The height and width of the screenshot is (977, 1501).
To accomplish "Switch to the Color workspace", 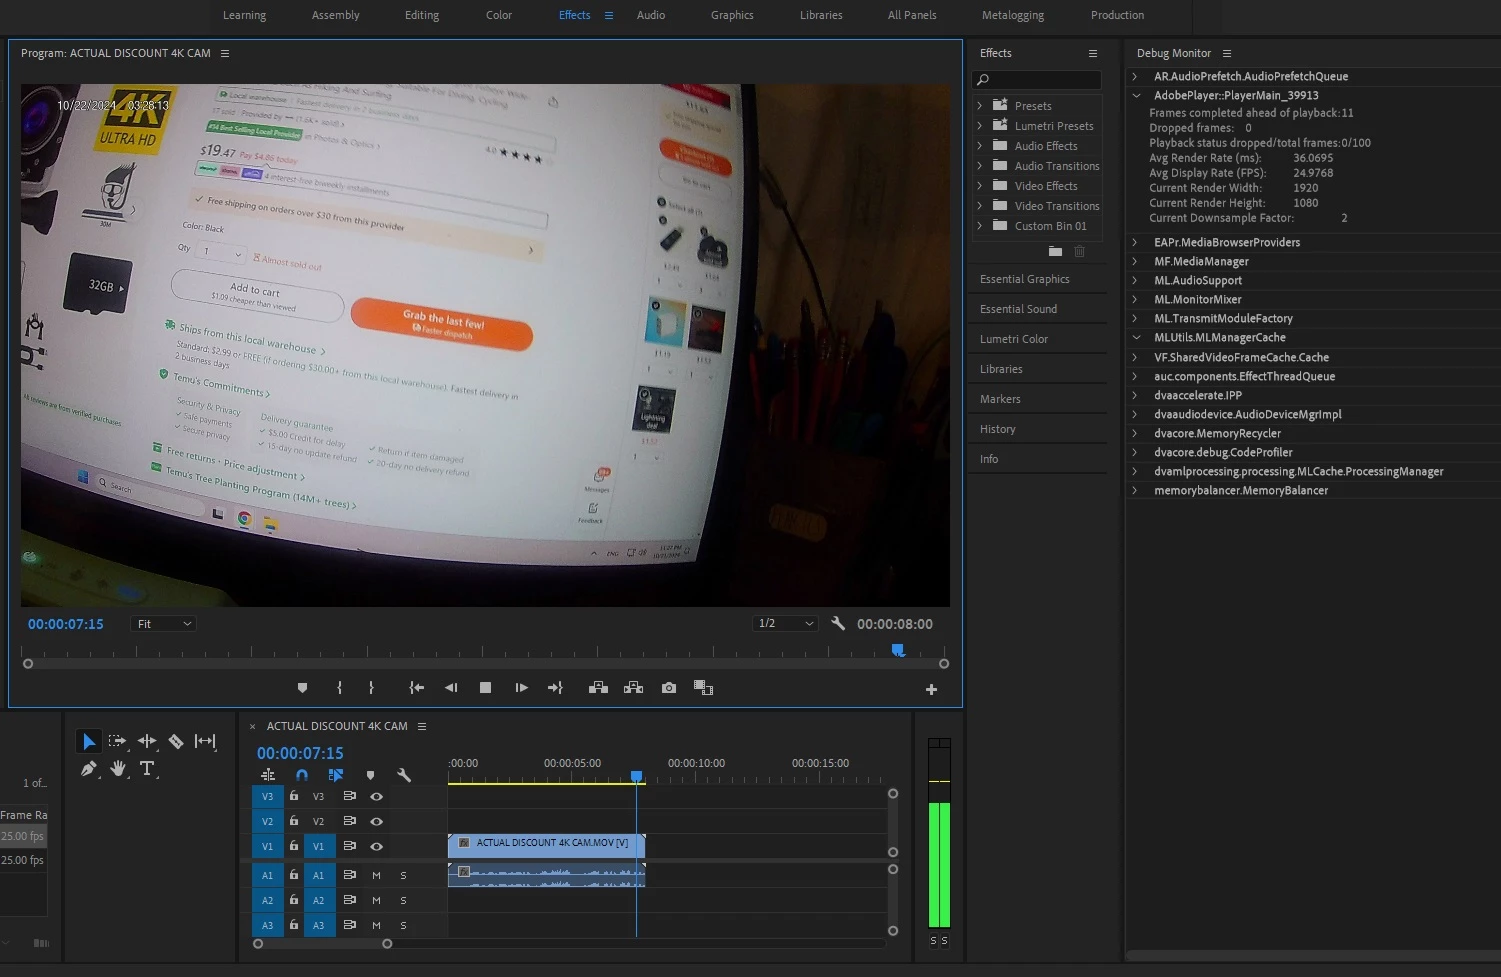I will point(499,15).
